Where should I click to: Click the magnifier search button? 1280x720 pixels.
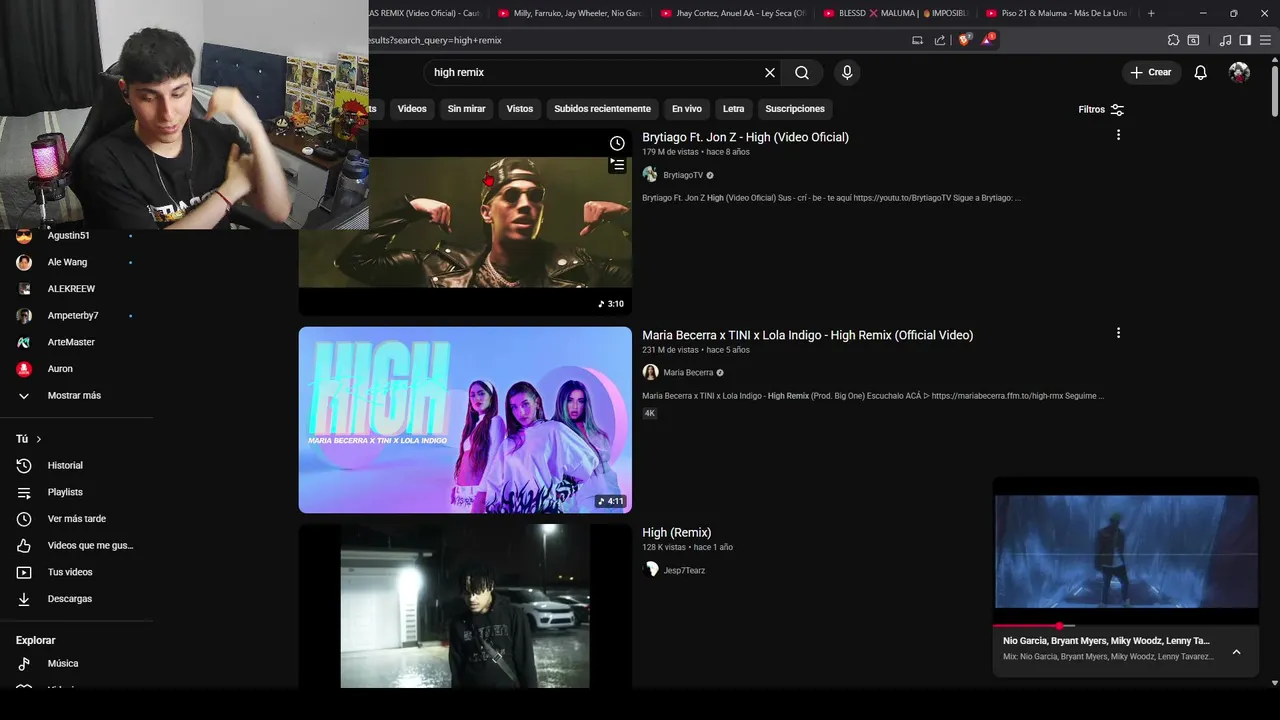coord(802,72)
